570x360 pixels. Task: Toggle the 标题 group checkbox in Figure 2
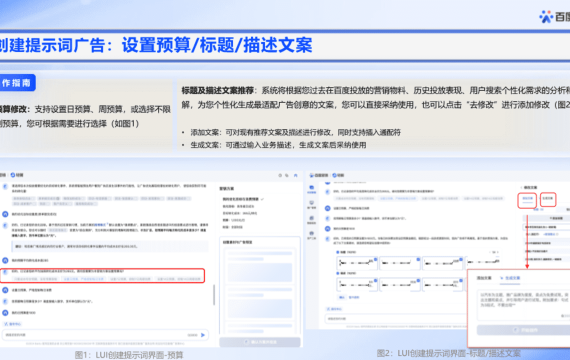(338, 252)
